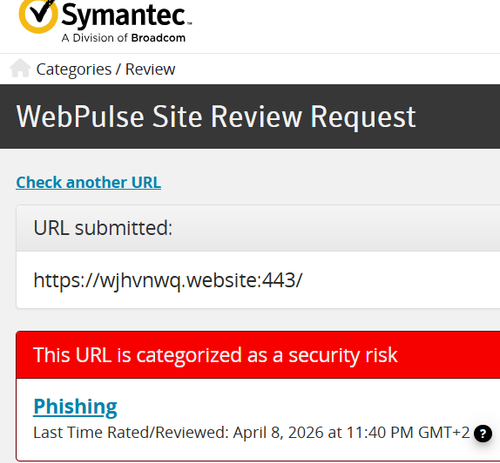
Task: Open the Check another URL link
Action: pyautogui.click(x=88, y=183)
